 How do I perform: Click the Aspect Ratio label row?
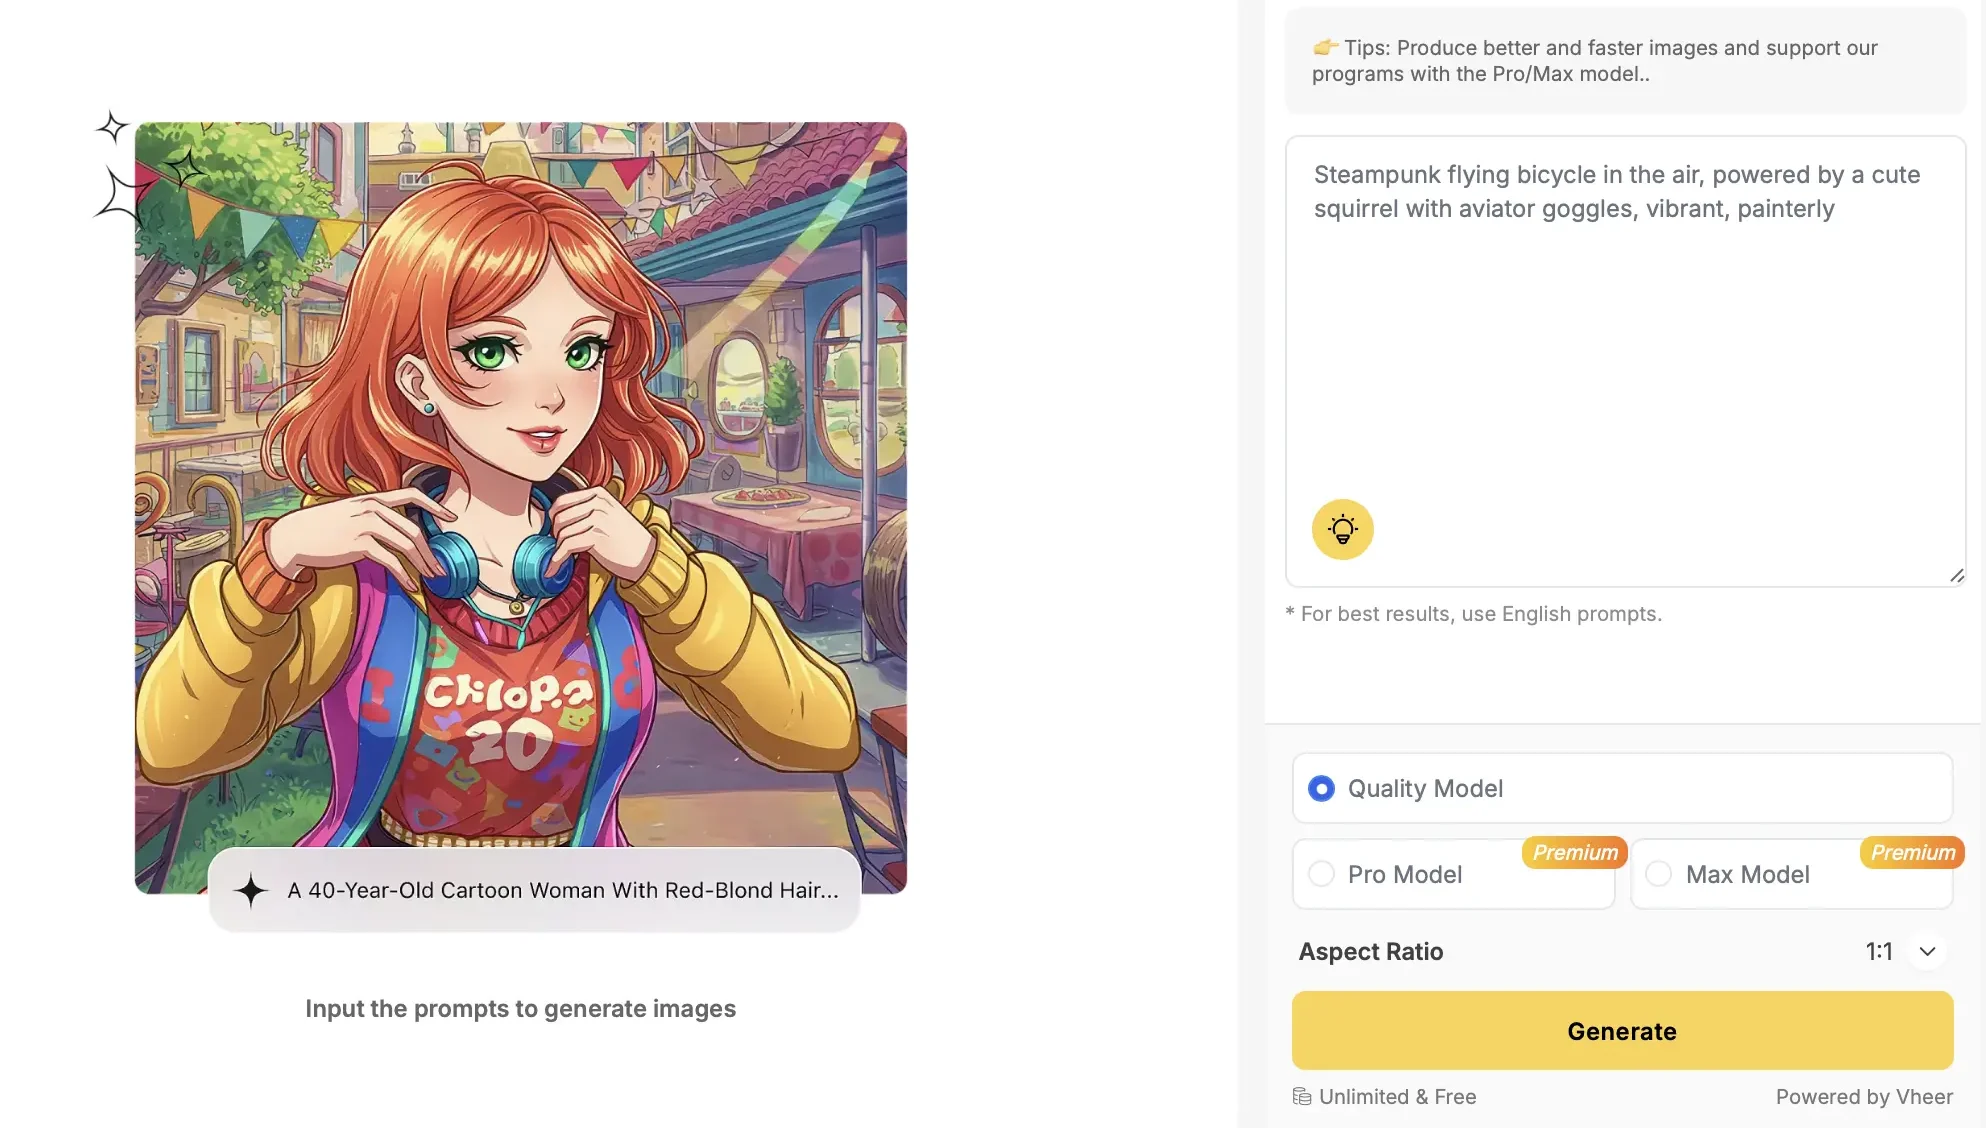[1622, 951]
